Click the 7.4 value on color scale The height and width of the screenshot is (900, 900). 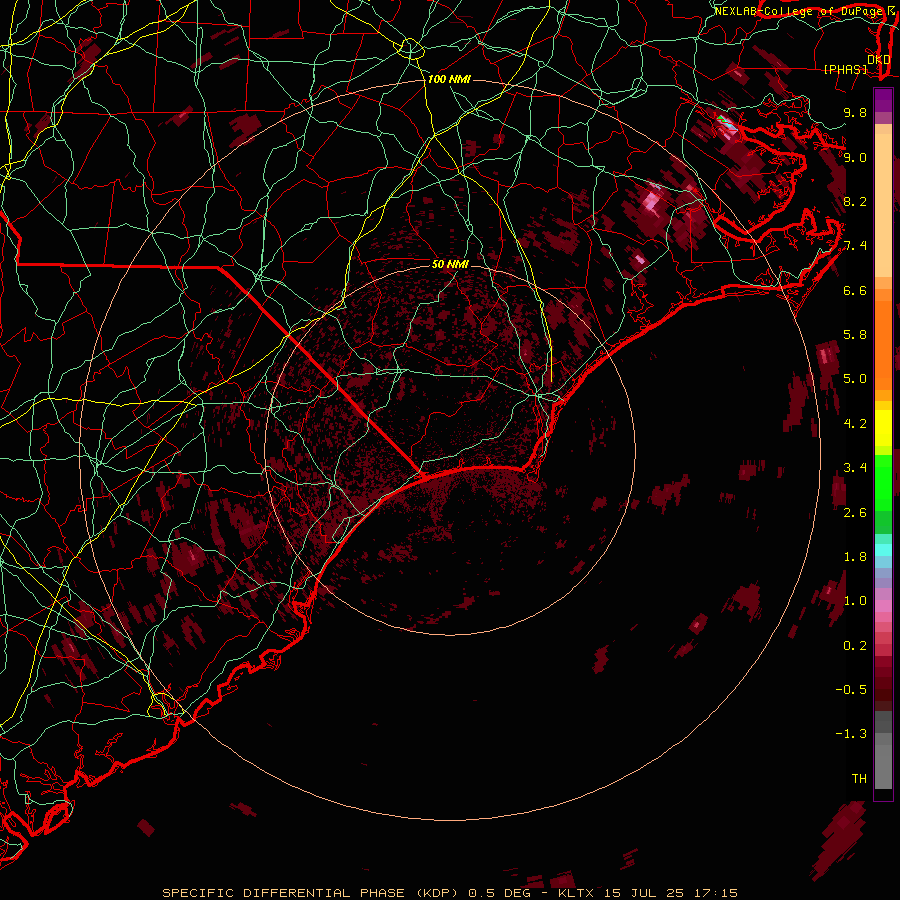855,246
